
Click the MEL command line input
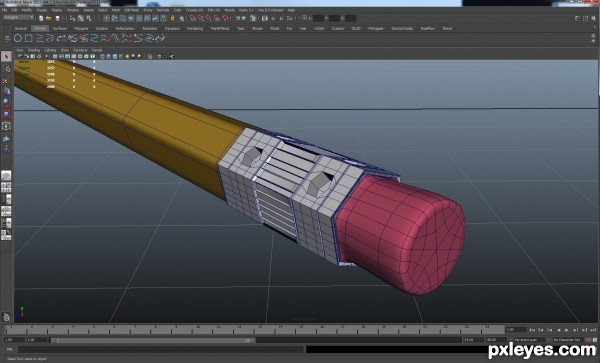point(161,349)
